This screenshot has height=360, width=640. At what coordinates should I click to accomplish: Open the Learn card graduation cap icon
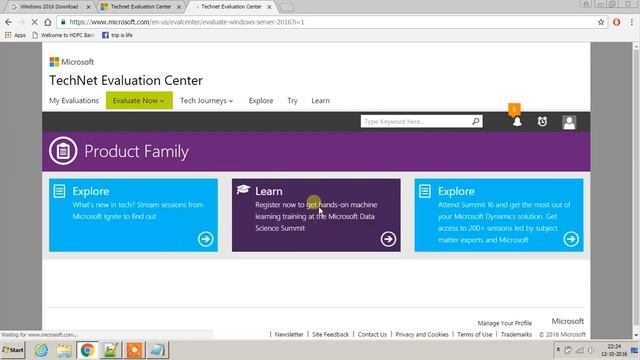(243, 190)
